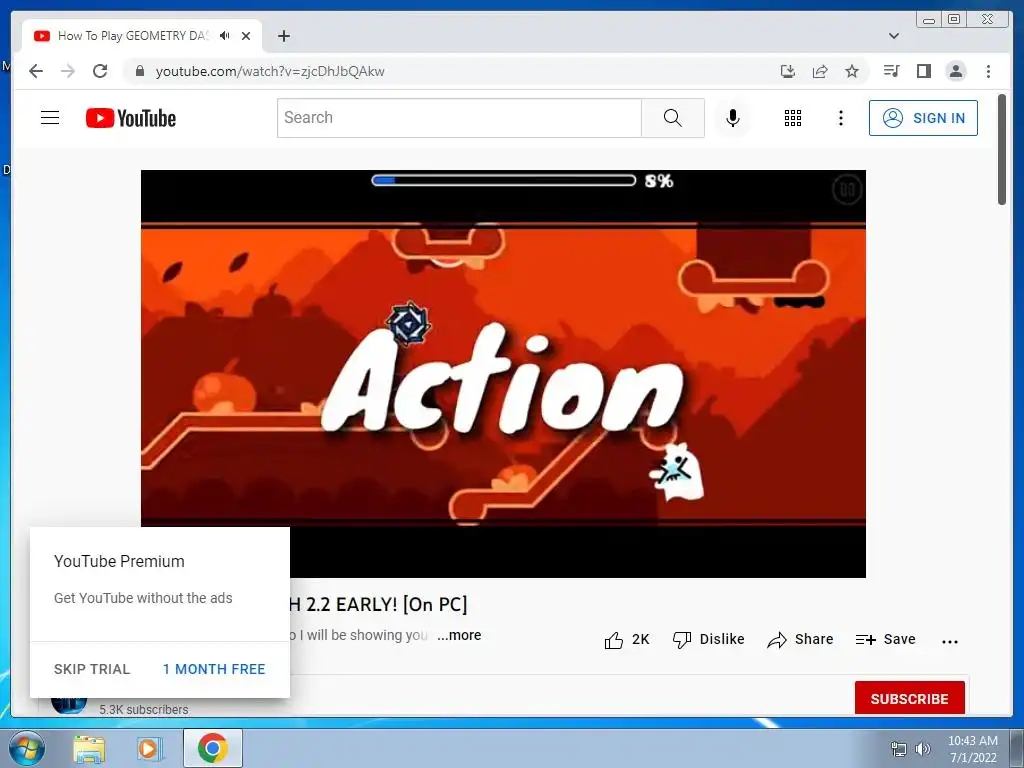Toggle Chrome side panel
The width and height of the screenshot is (1024, 768).
pyautogui.click(x=923, y=71)
